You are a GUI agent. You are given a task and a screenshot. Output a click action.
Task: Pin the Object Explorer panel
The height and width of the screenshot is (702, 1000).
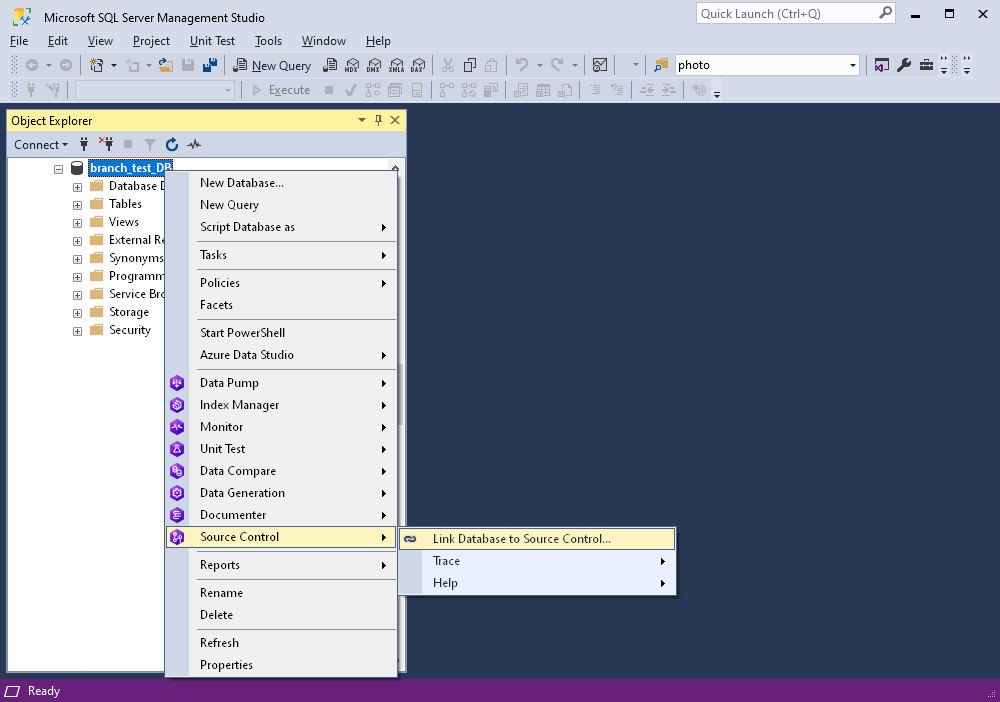pos(378,121)
